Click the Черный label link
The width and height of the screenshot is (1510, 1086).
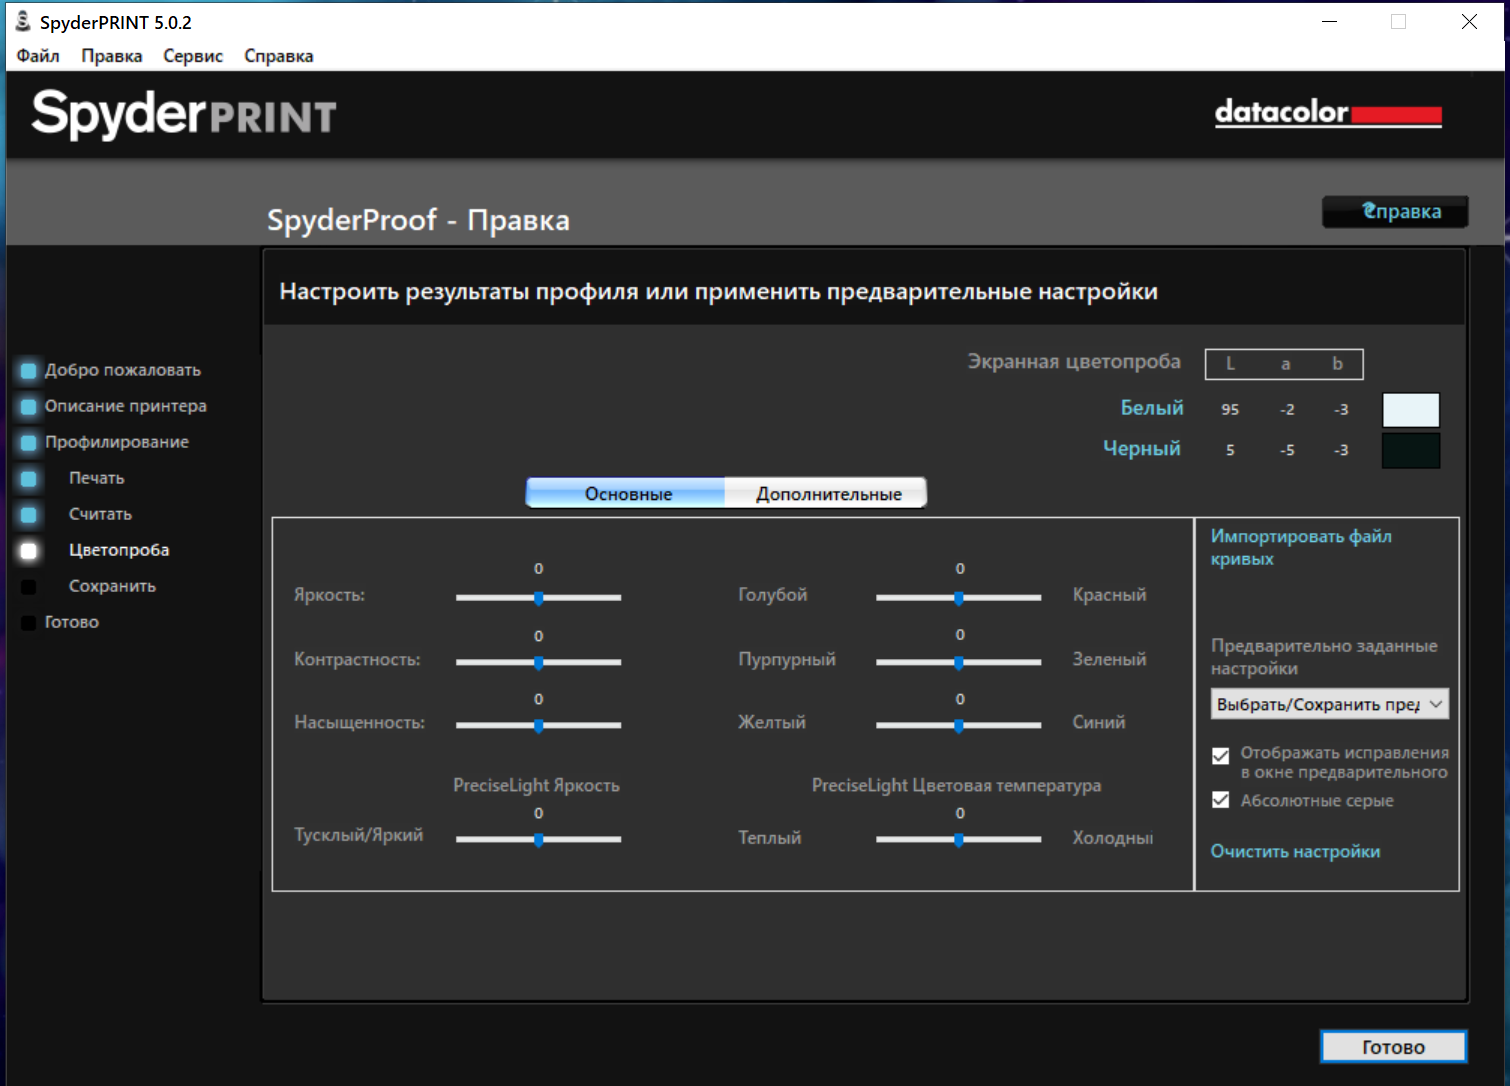click(1142, 449)
